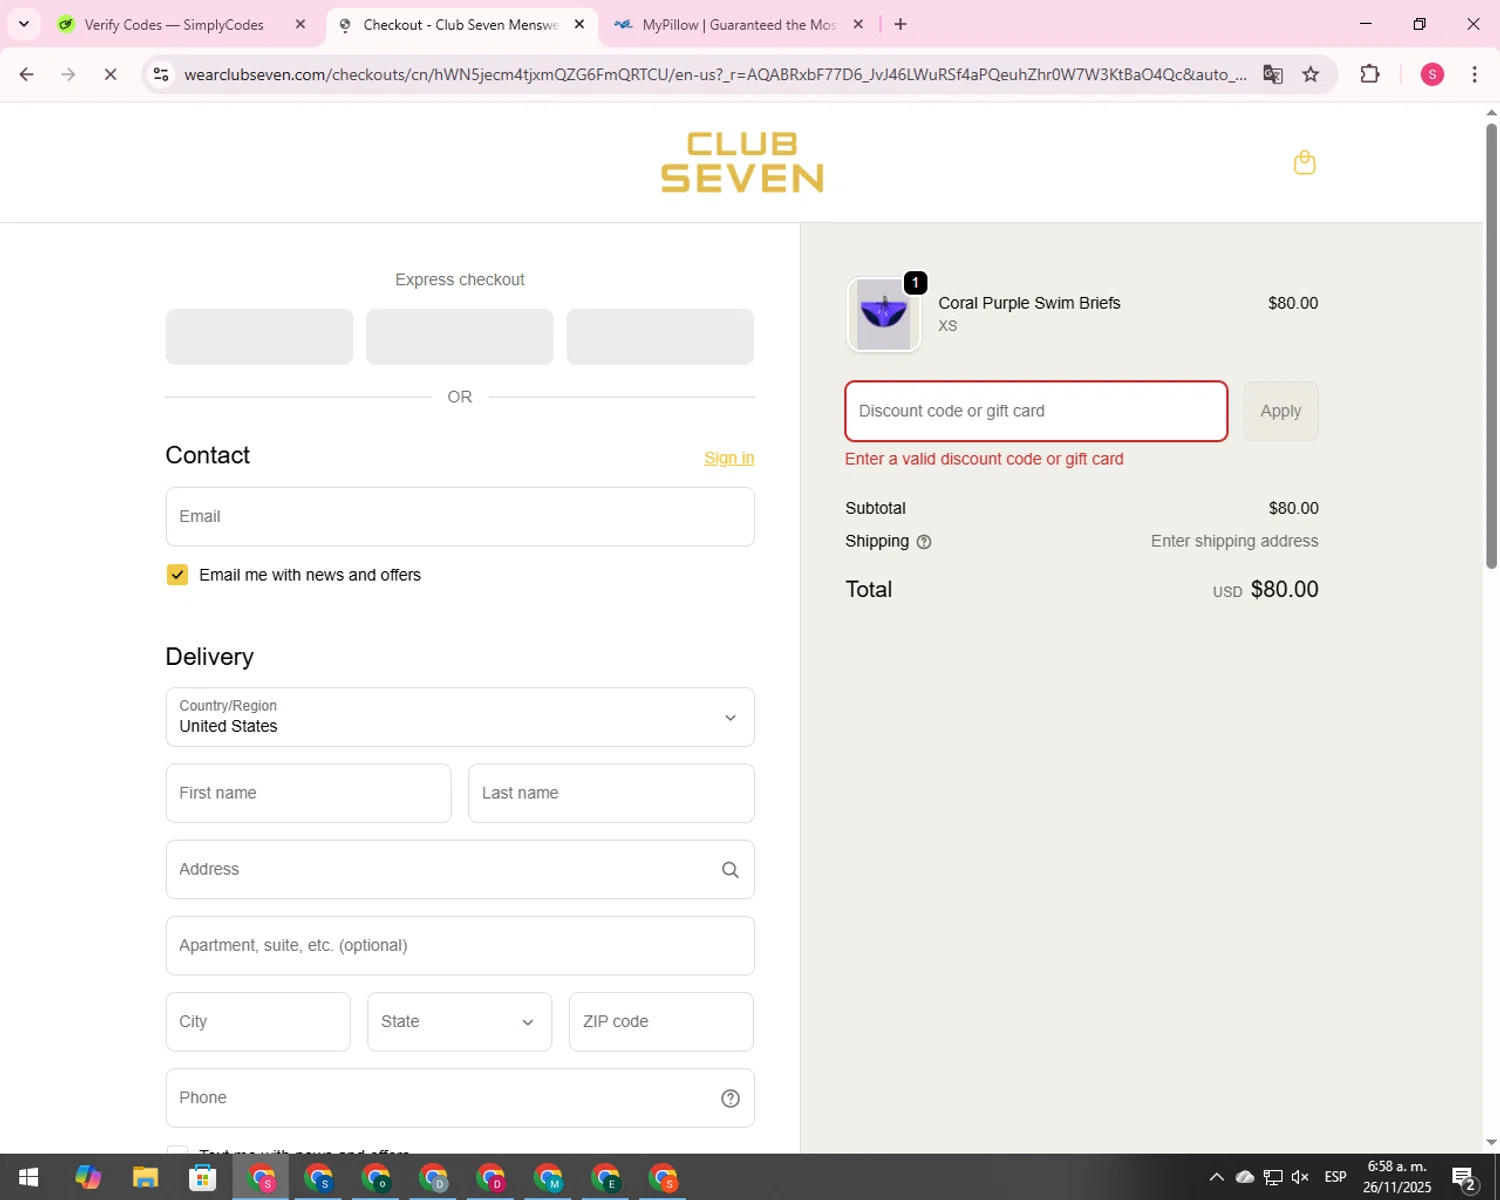Click the address search magnifier icon
Screen dimensions: 1500x1200
730,870
